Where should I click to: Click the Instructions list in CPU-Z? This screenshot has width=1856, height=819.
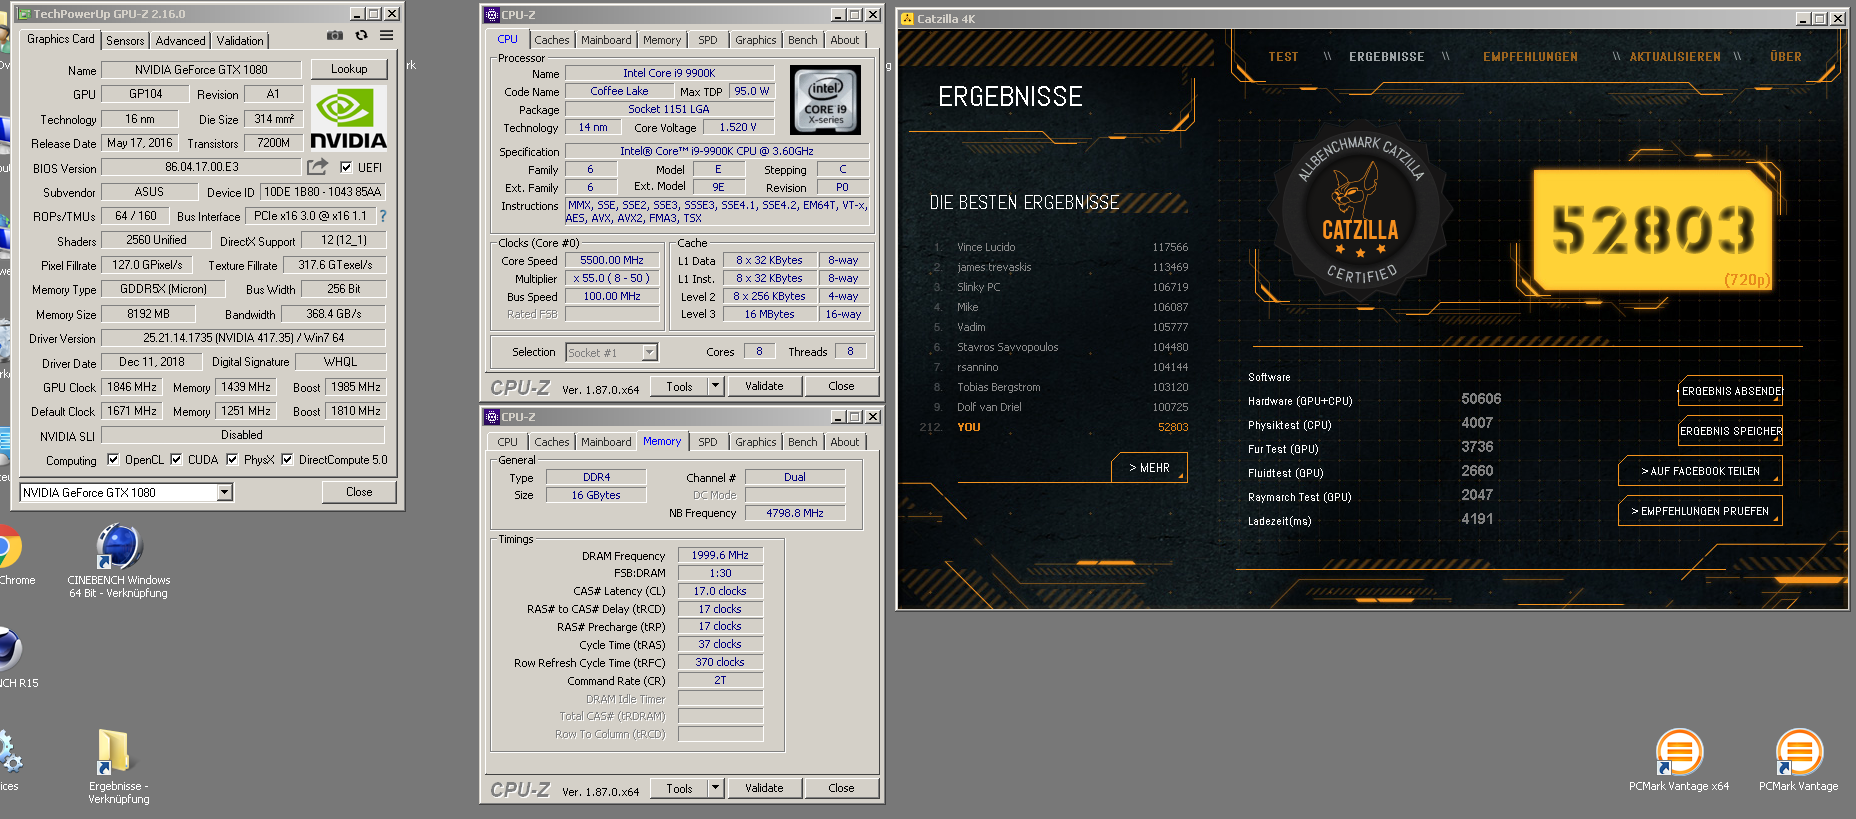(x=717, y=211)
